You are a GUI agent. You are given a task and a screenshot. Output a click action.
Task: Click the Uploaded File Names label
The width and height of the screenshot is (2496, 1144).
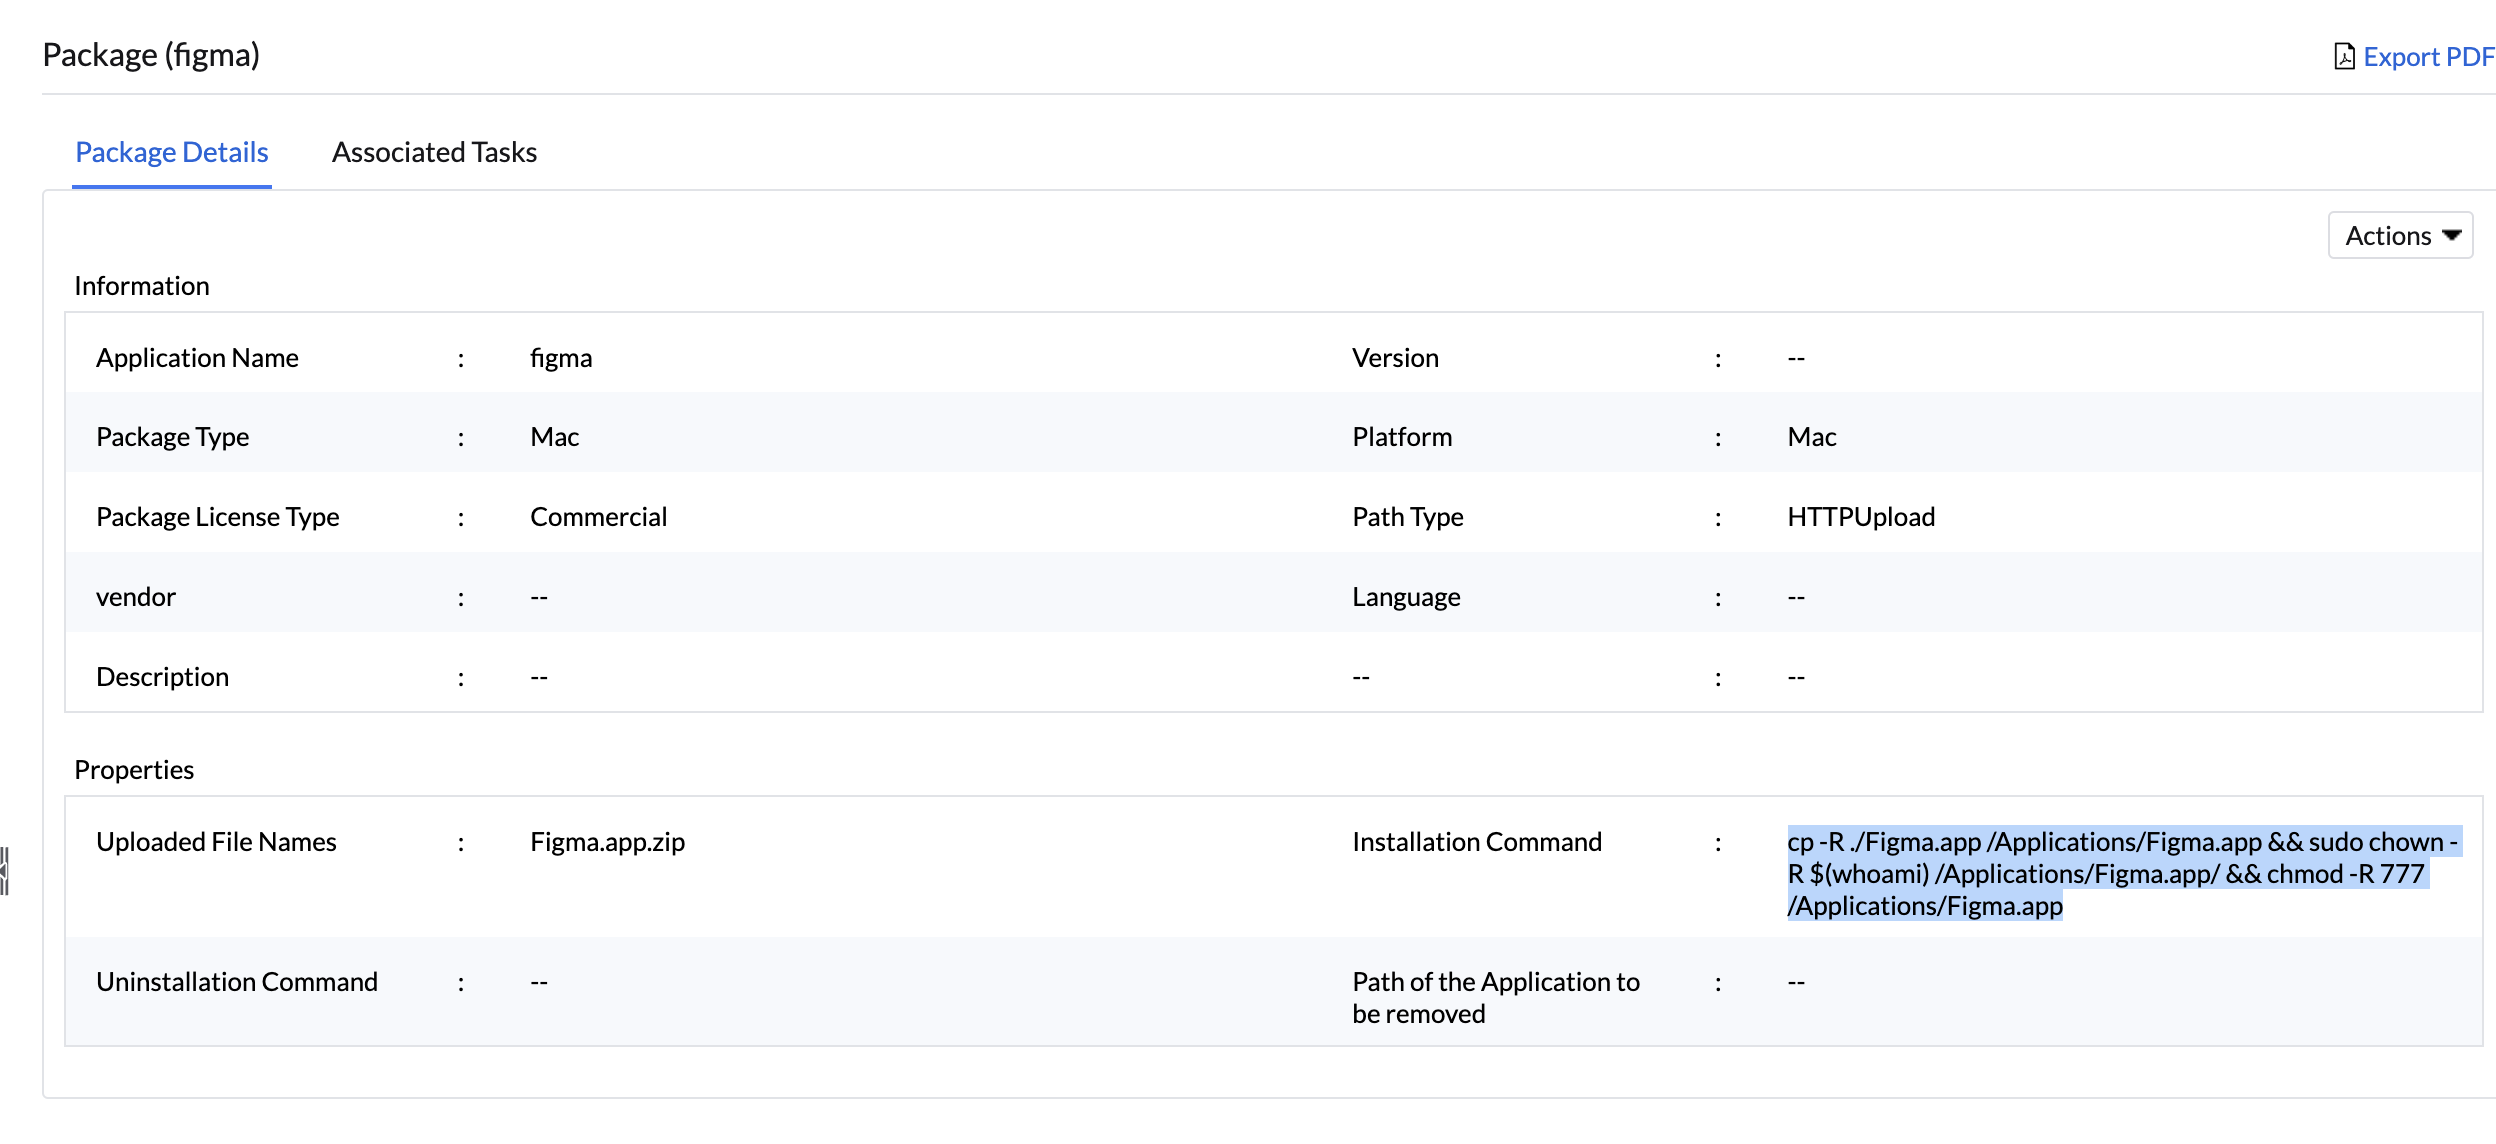(216, 842)
